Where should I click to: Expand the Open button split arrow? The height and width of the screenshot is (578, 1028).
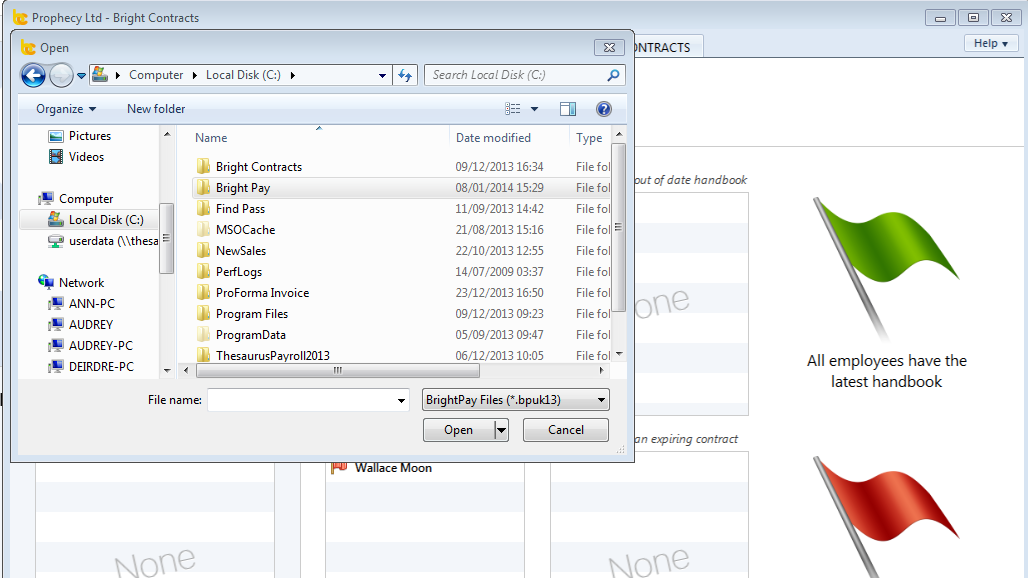click(x=502, y=430)
